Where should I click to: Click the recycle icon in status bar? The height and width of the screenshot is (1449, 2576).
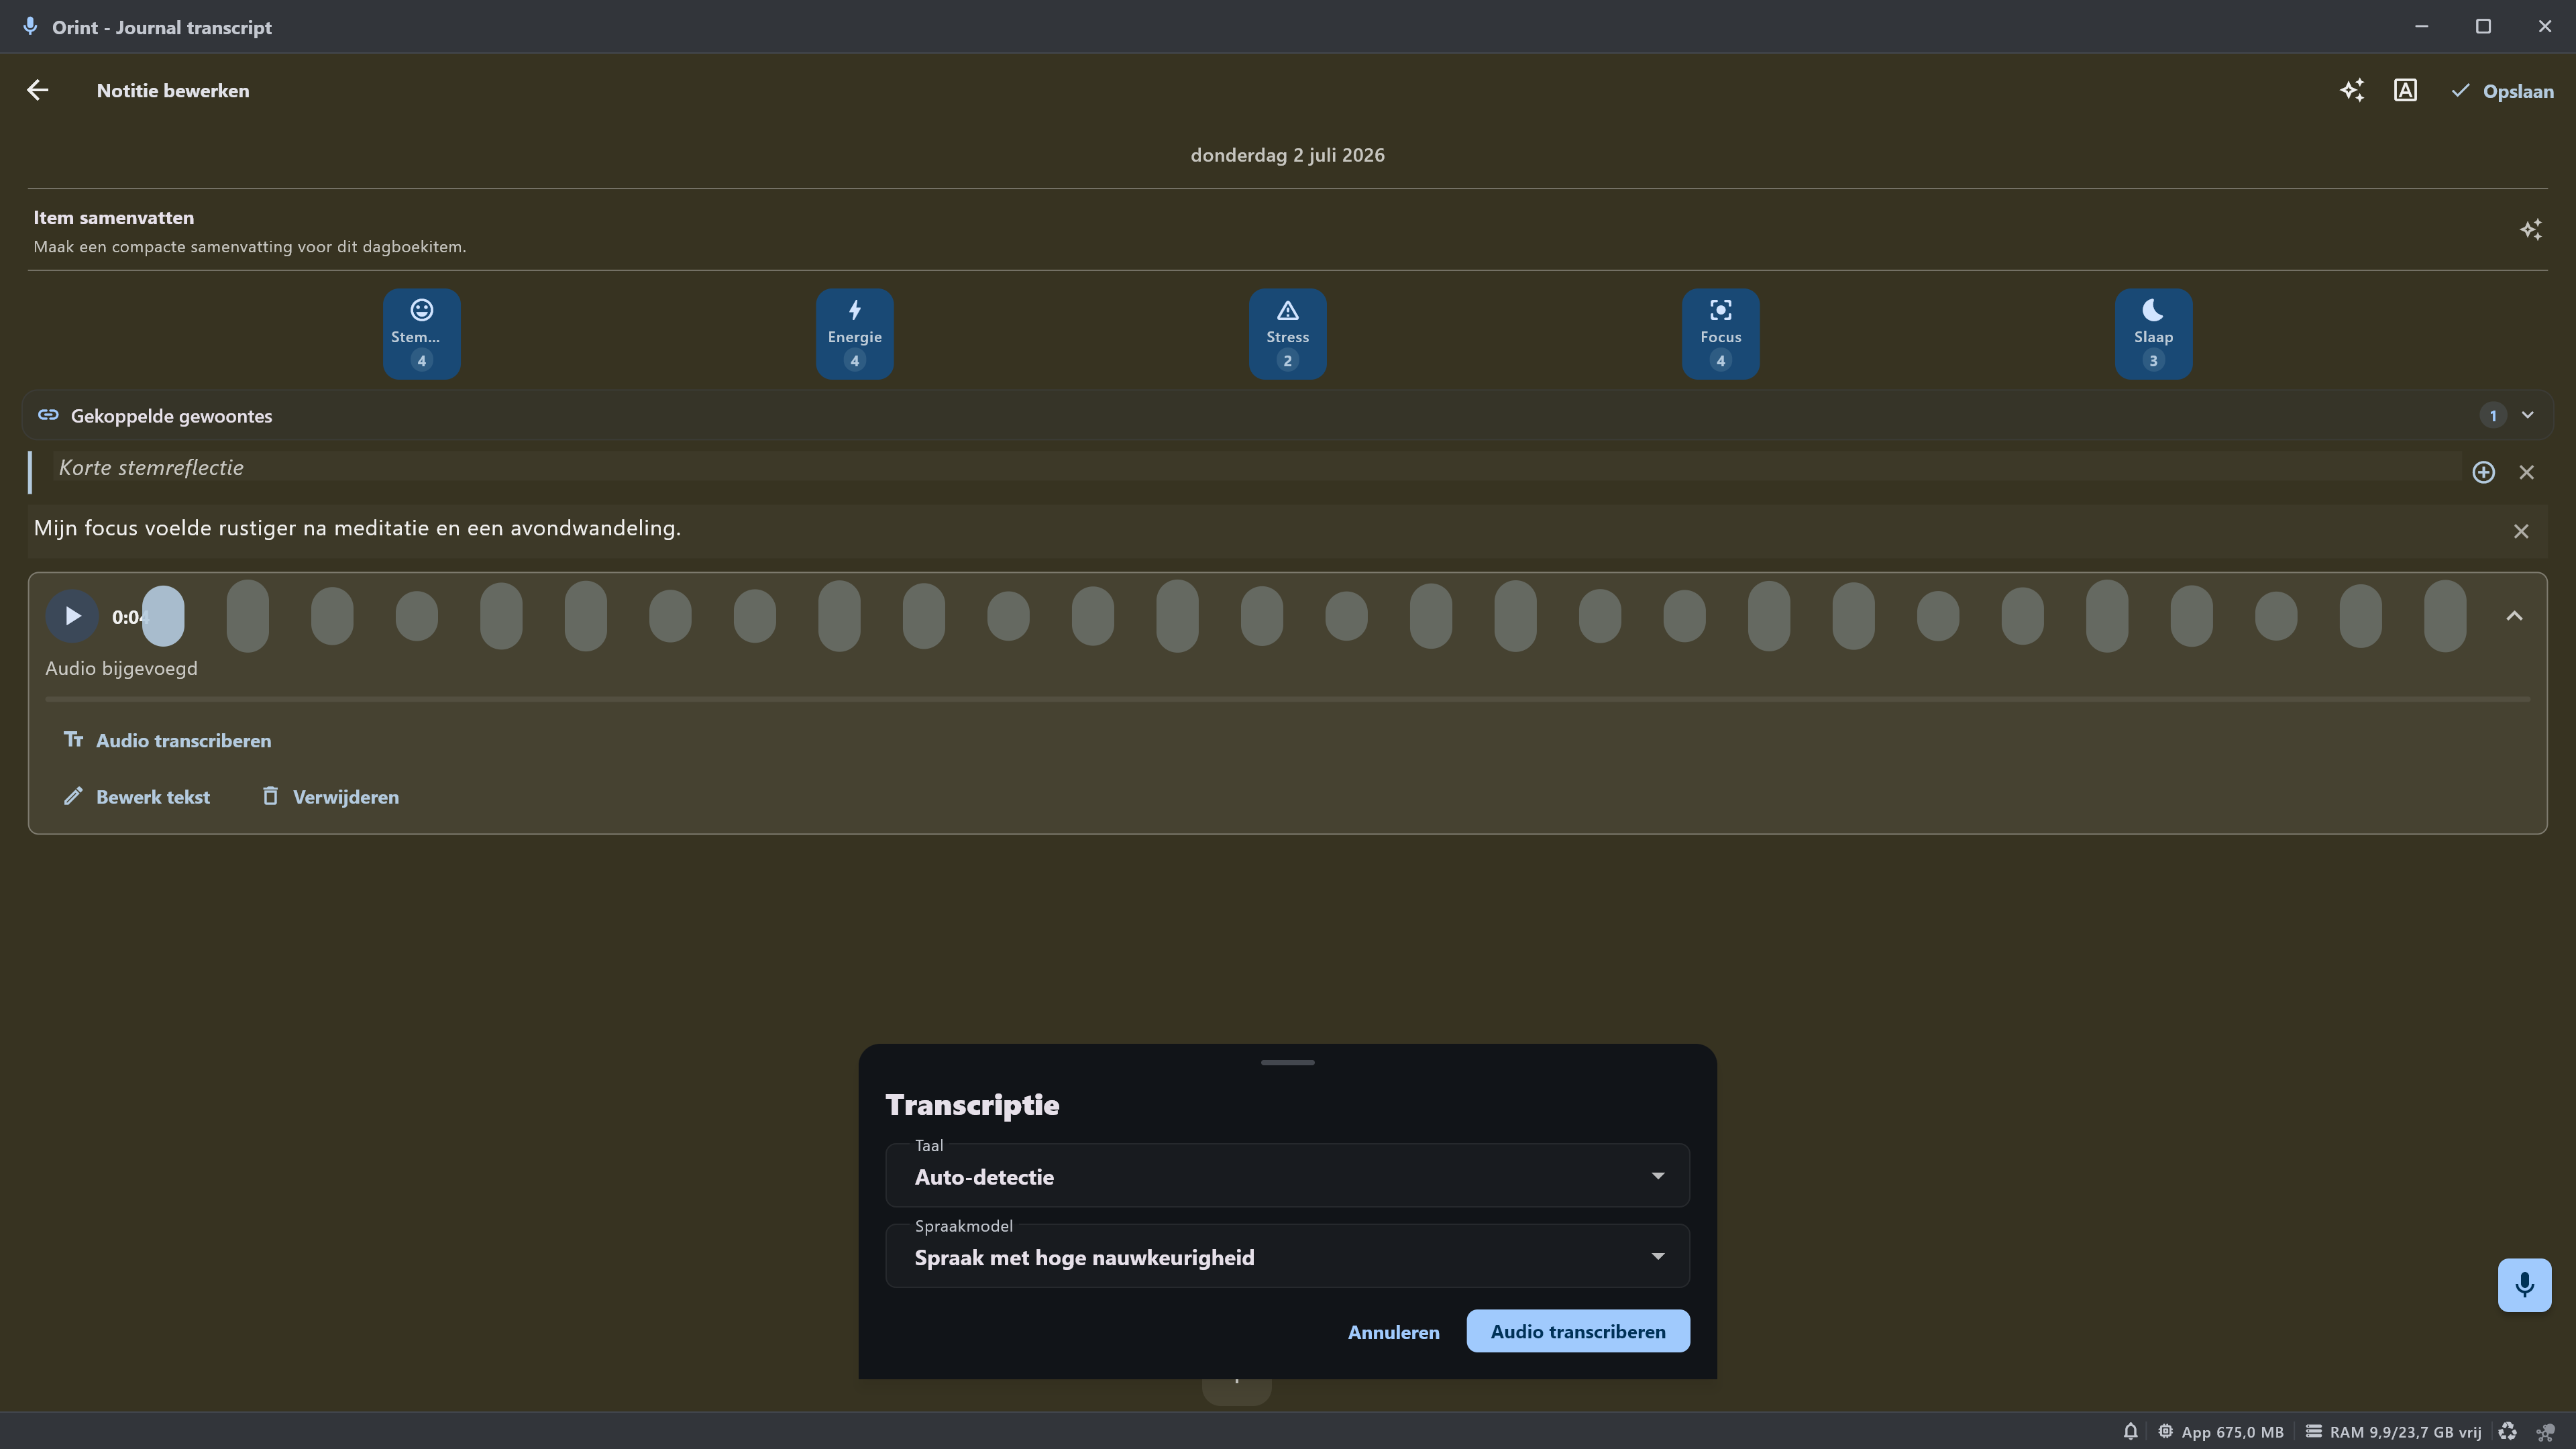point(2507,1432)
